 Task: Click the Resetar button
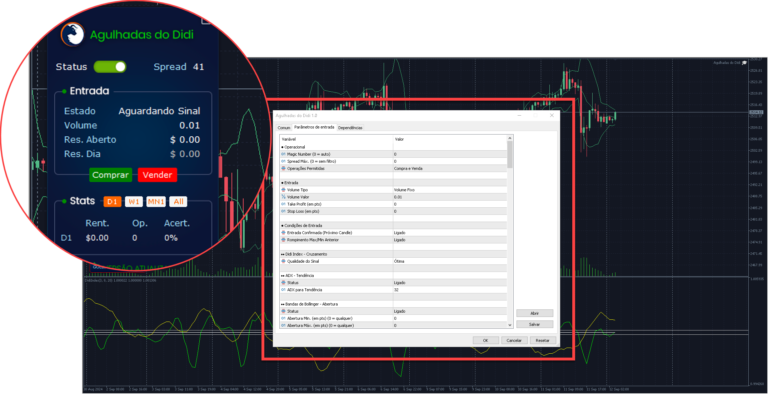point(543,340)
